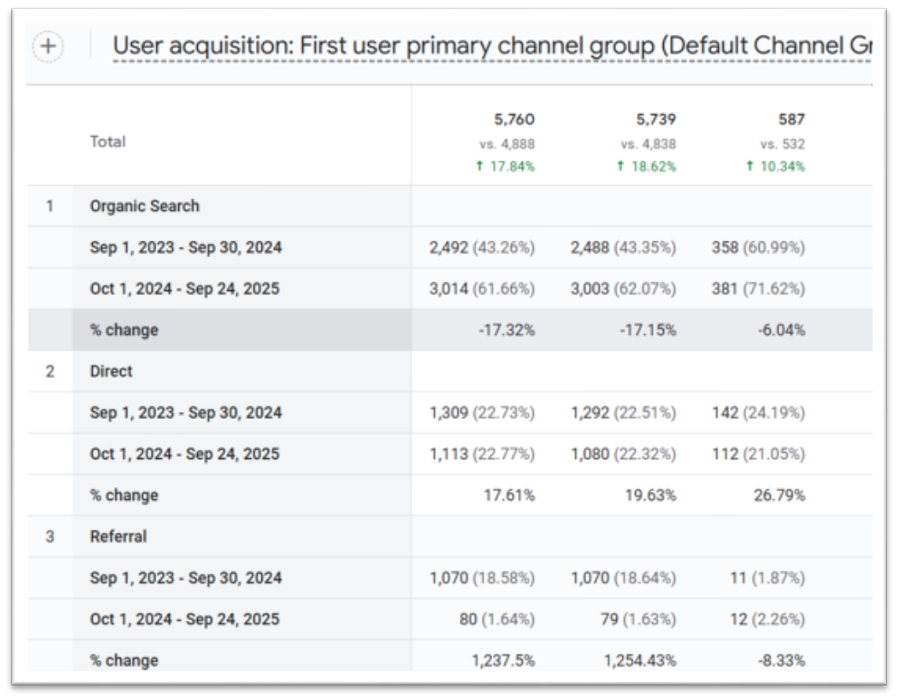Select Organic Search's % change row label
Viewport: 897px width, 699px height.
124,330
